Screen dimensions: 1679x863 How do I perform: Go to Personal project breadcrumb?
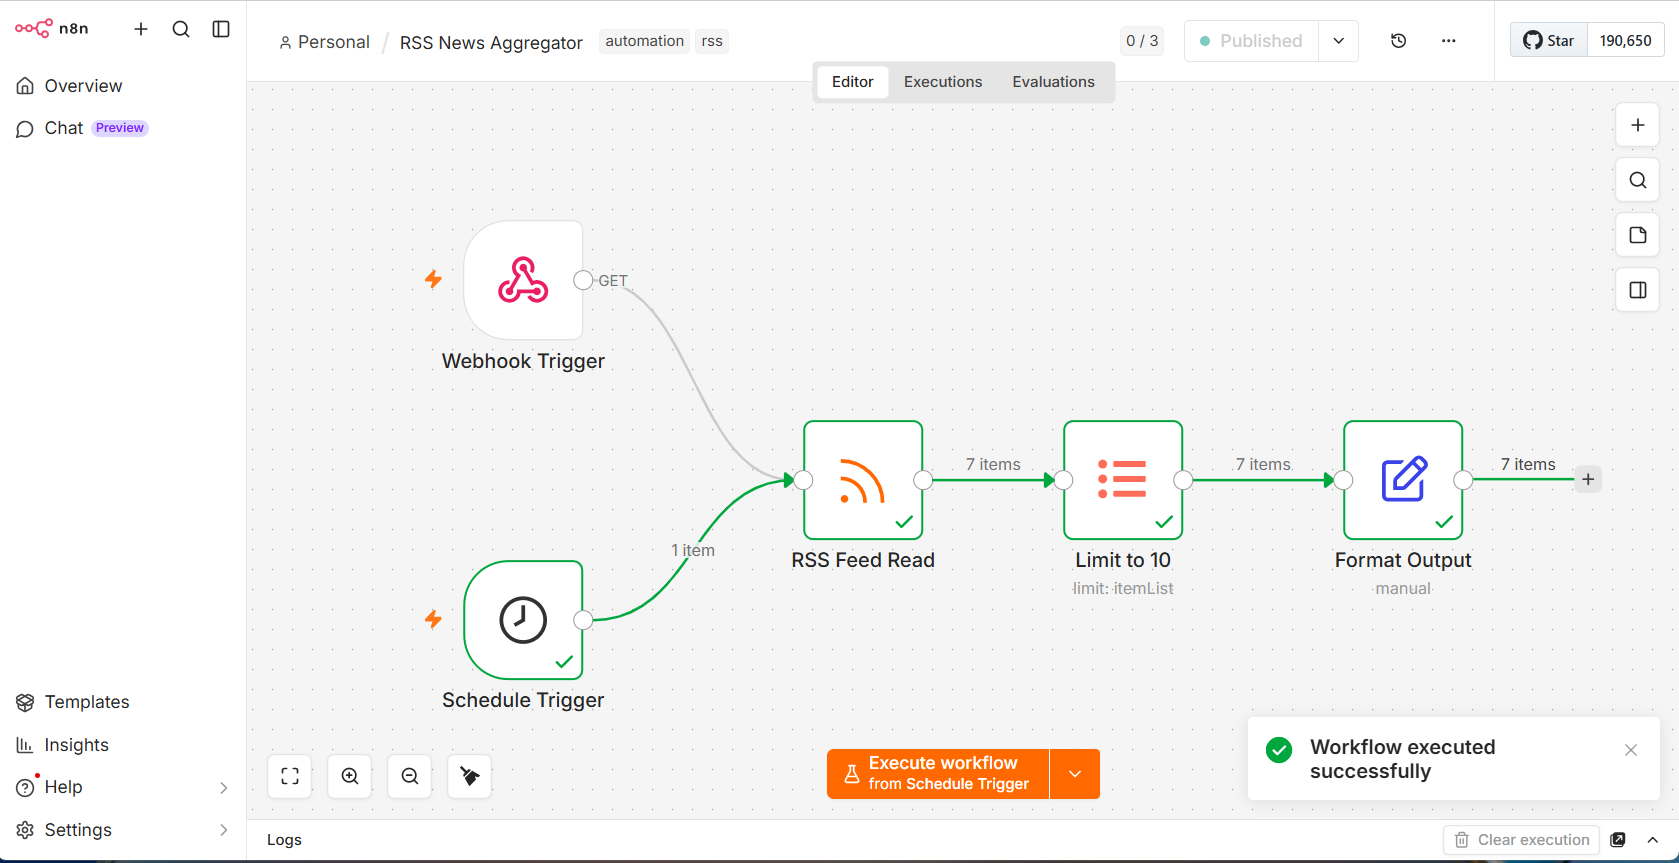click(x=324, y=42)
